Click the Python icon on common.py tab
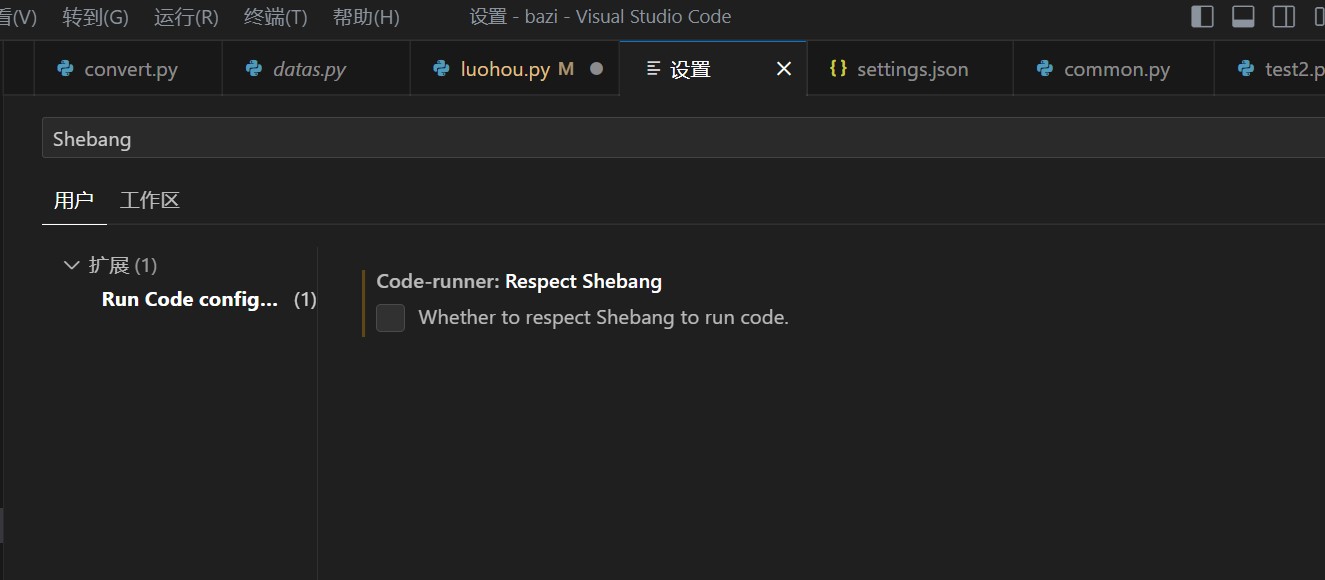This screenshot has width=1325, height=580. pos(1045,69)
